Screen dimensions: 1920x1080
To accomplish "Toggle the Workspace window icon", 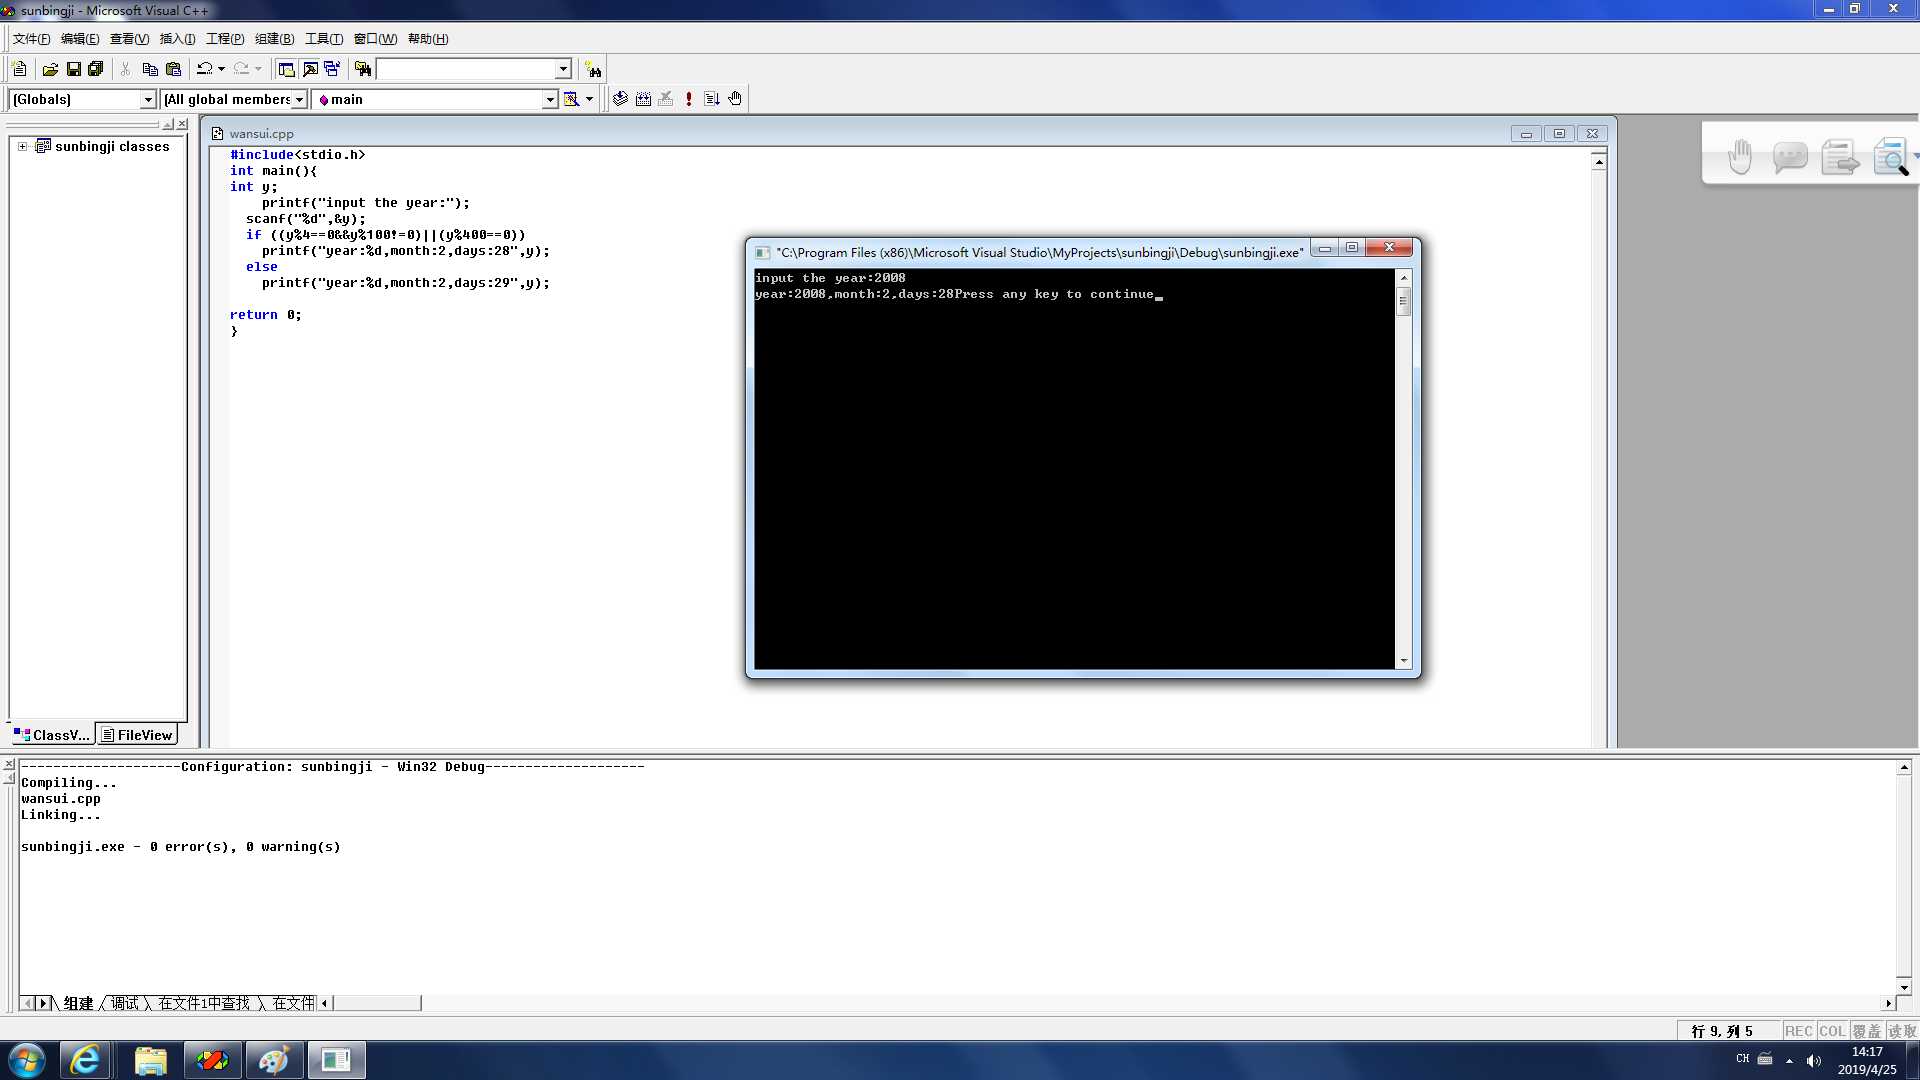I will tap(286, 69).
